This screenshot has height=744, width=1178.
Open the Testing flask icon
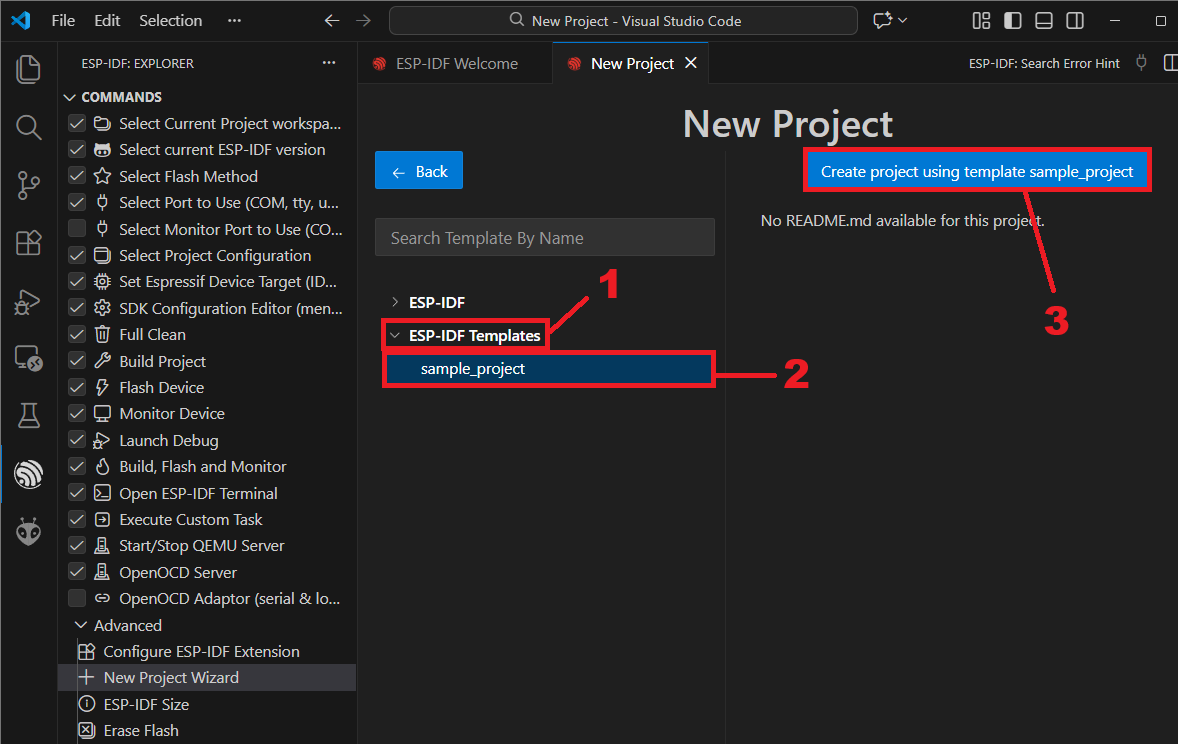pos(28,416)
